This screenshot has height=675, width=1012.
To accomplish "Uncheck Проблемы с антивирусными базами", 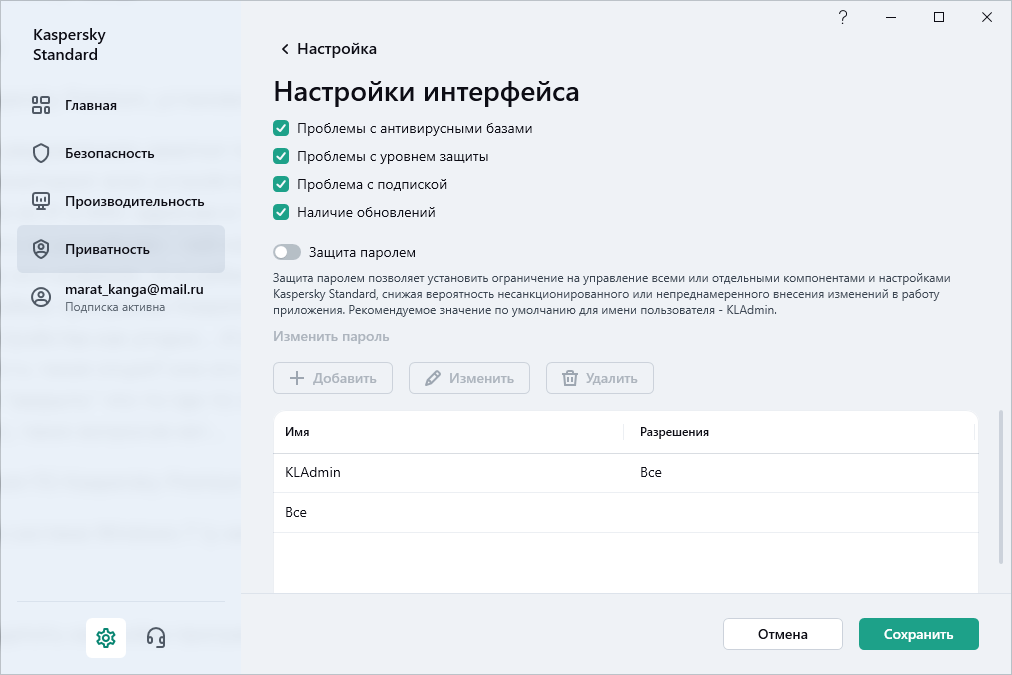I will pyautogui.click(x=281, y=128).
